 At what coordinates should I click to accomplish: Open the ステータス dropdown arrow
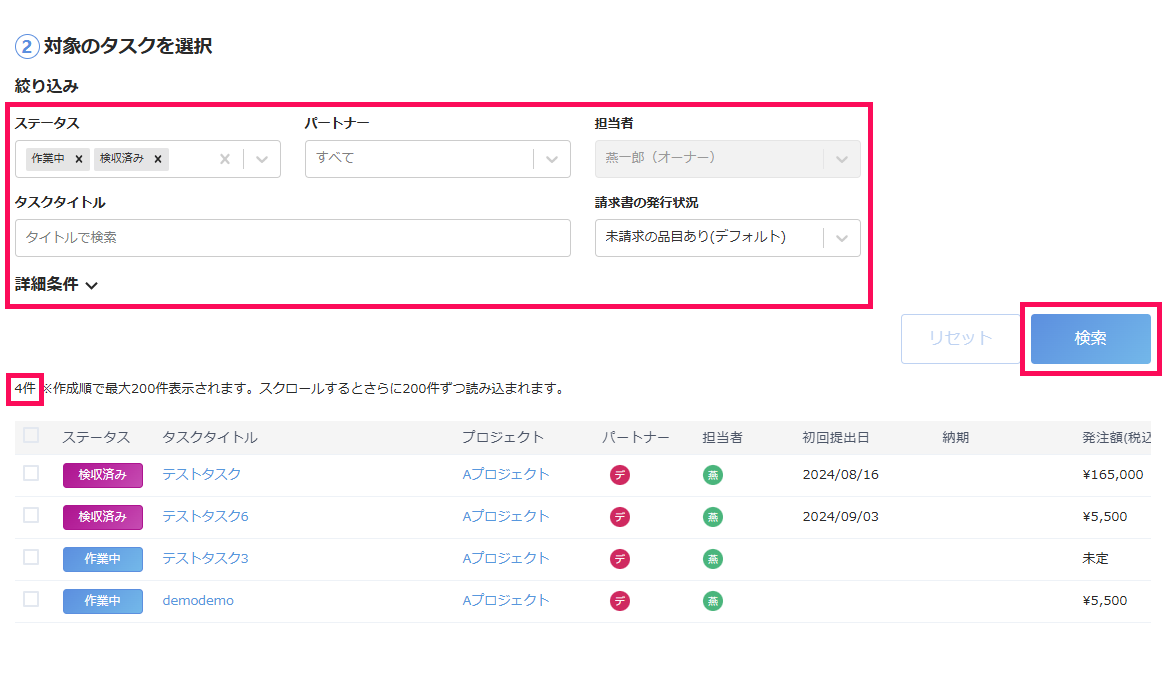click(x=262, y=159)
